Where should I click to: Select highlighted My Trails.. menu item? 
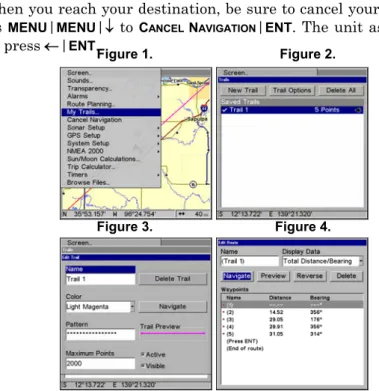tap(111, 112)
